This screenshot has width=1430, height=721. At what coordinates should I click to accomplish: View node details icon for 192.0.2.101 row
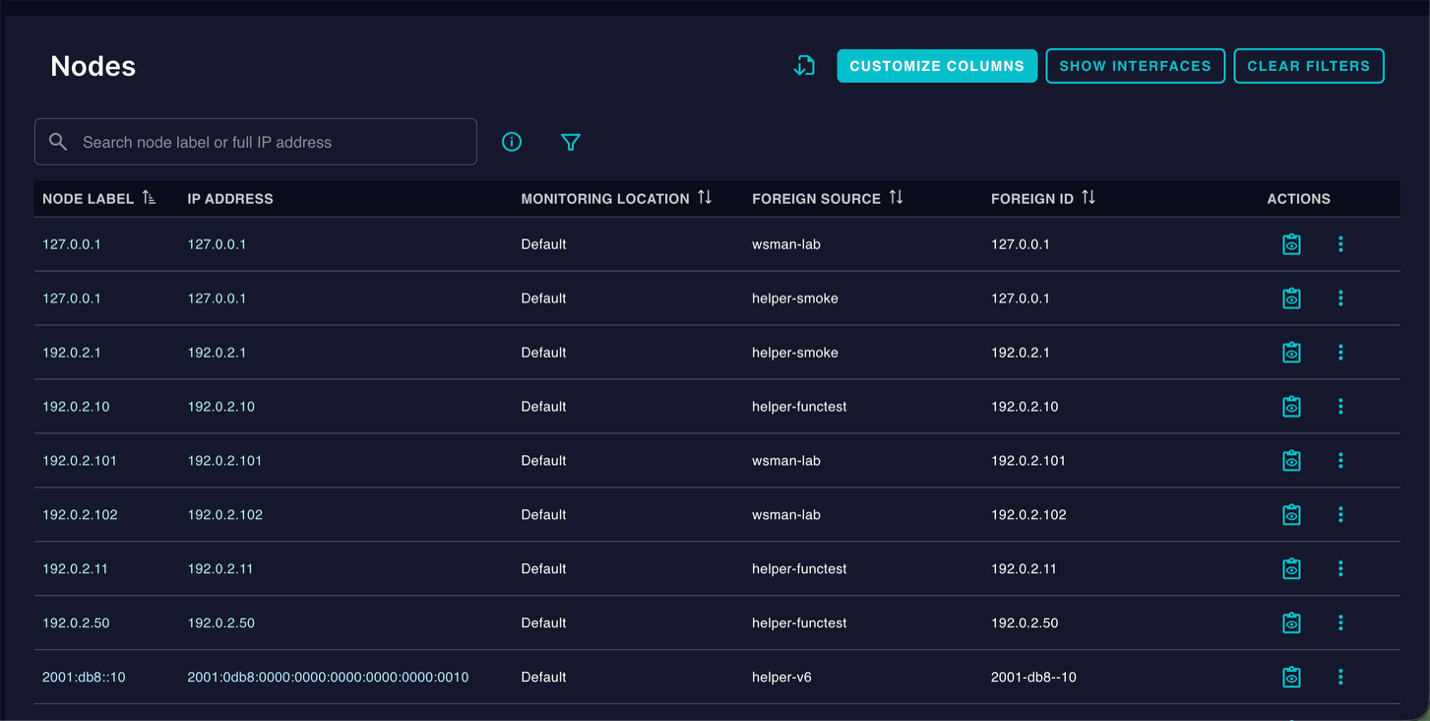pyautogui.click(x=1292, y=460)
